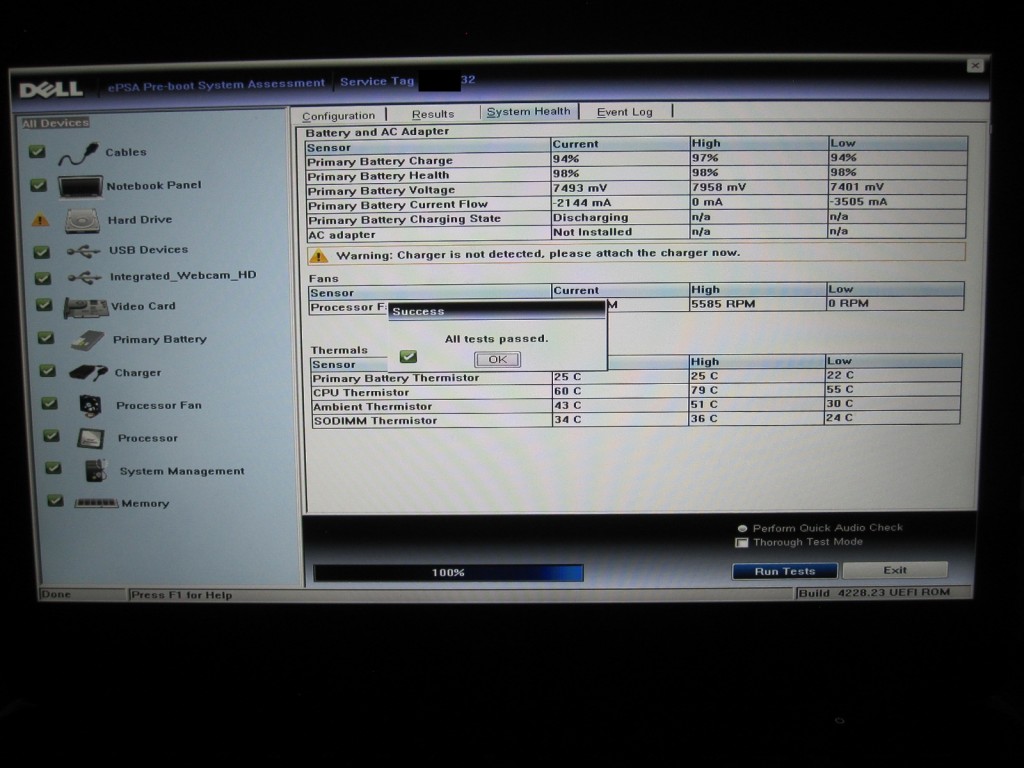Switch to the Configuration tab
Screen dimensions: 1024x768
[x=338, y=116]
